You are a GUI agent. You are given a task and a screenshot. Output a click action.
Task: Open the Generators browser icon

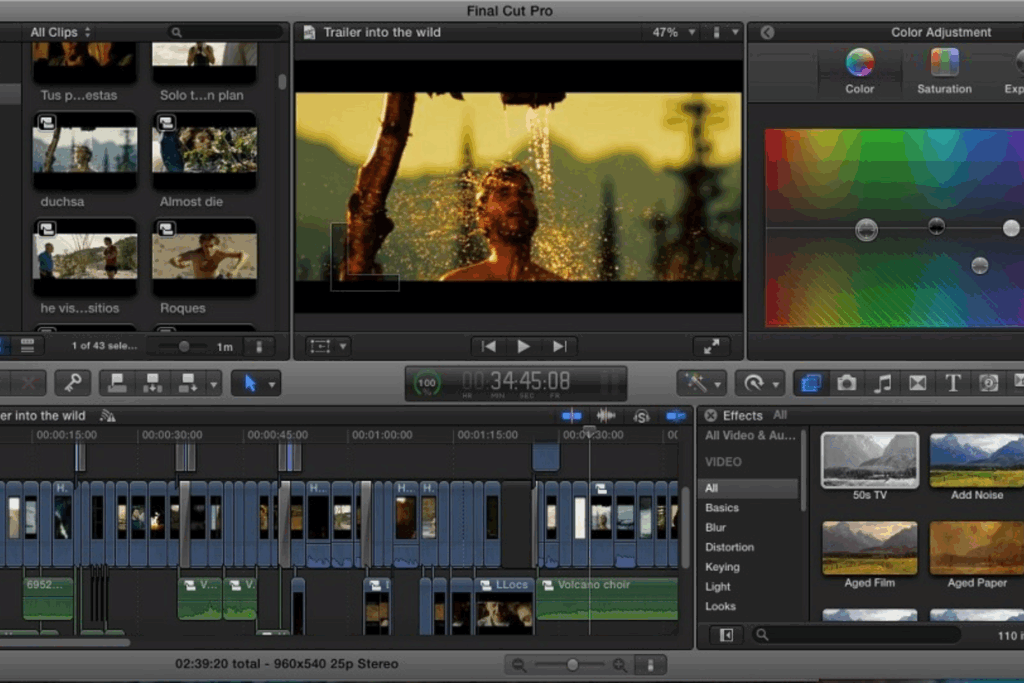989,383
